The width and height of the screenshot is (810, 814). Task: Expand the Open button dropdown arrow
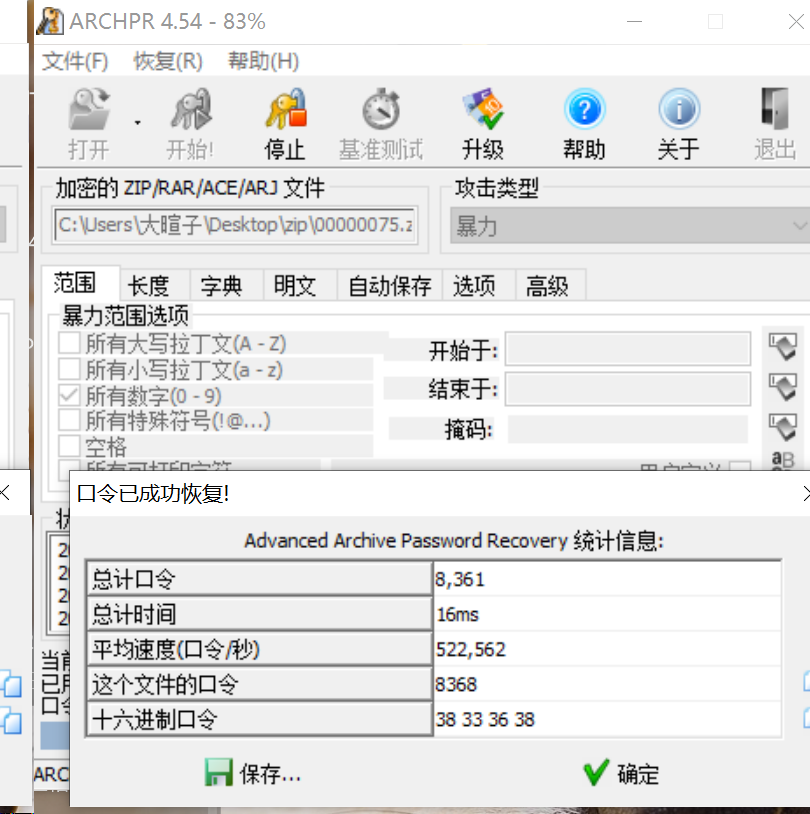pyautogui.click(x=138, y=123)
